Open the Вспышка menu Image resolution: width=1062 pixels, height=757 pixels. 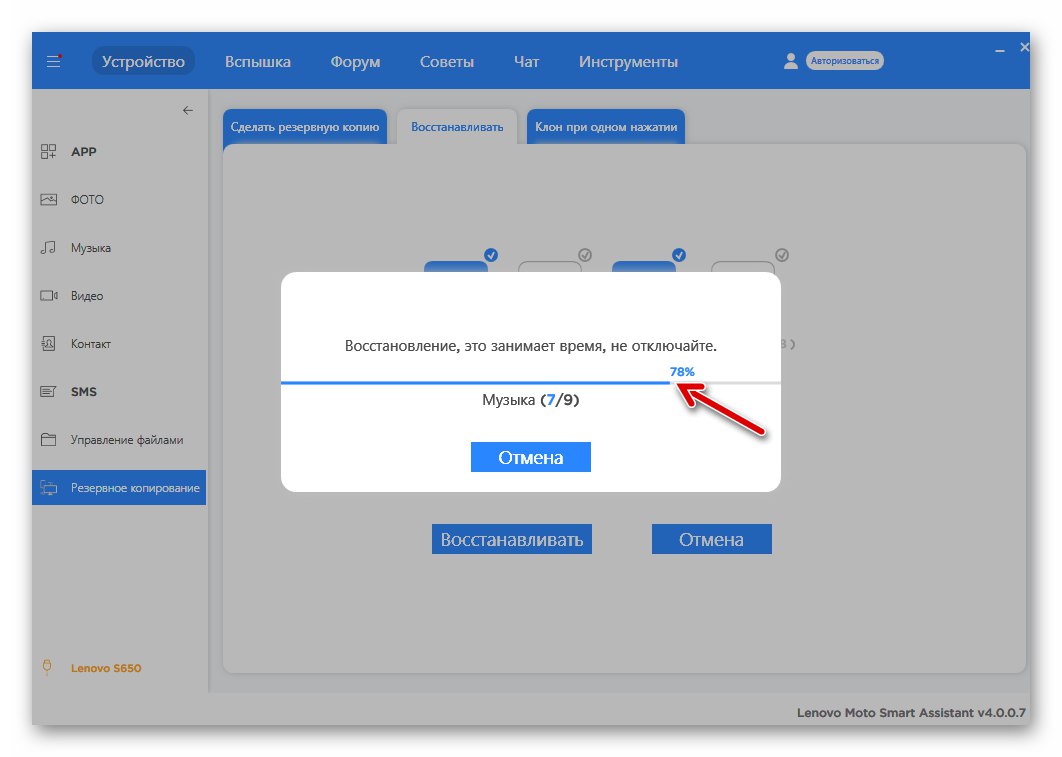point(257,62)
